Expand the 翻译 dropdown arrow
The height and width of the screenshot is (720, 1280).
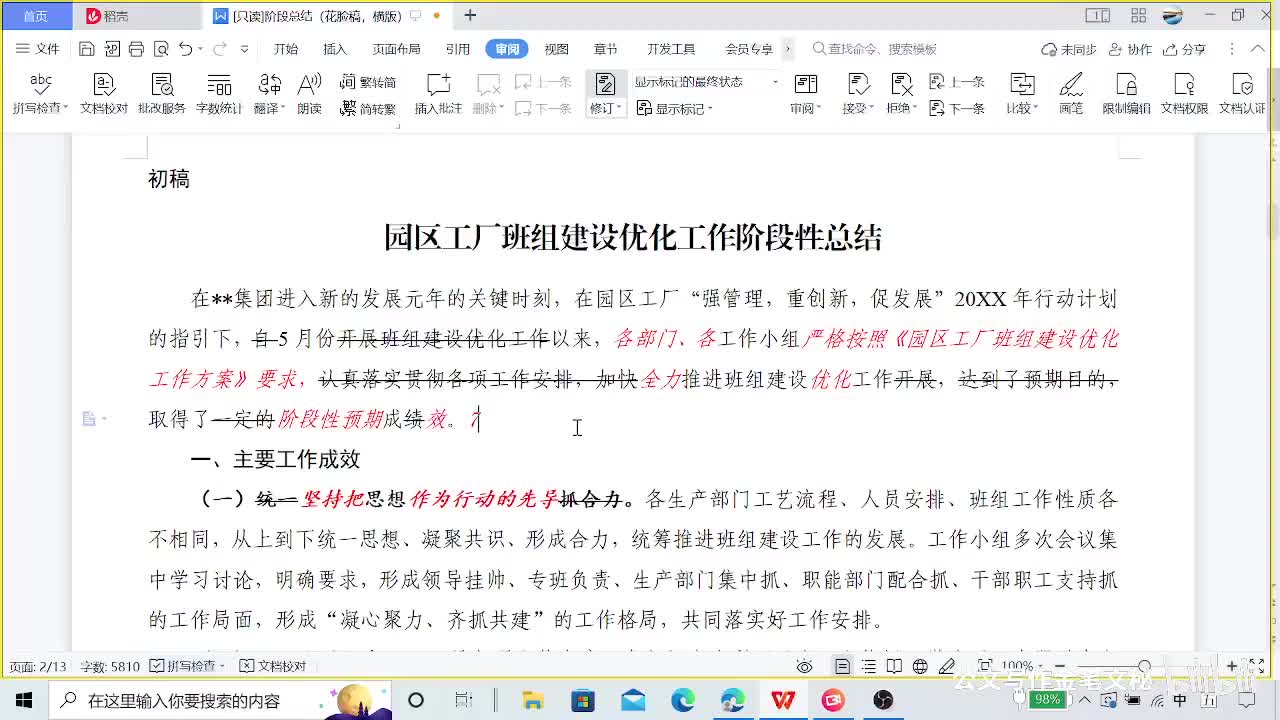[x=283, y=109]
